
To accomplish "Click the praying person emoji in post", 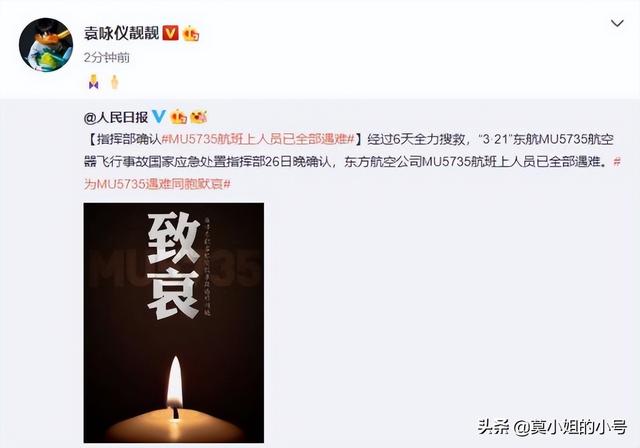I will (x=93, y=82).
